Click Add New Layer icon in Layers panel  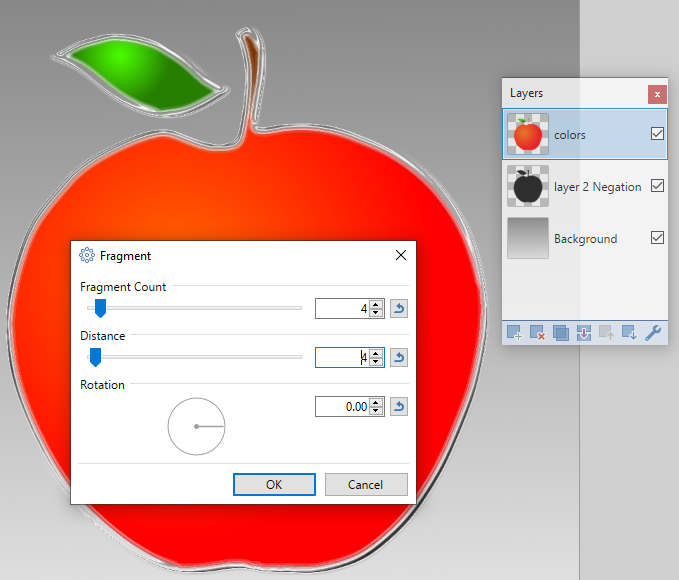[x=514, y=333]
